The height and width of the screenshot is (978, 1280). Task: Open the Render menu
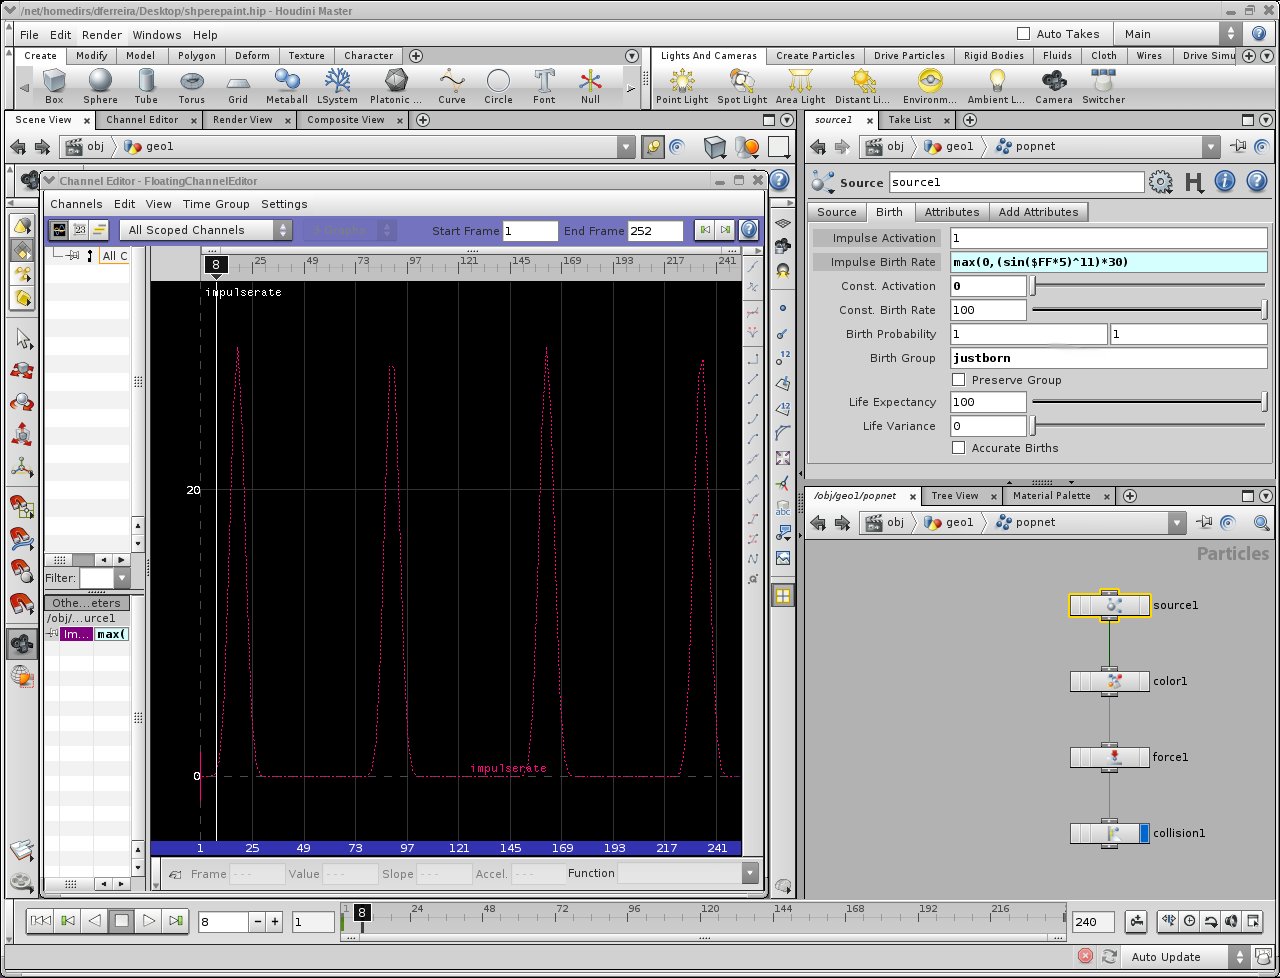pos(102,34)
